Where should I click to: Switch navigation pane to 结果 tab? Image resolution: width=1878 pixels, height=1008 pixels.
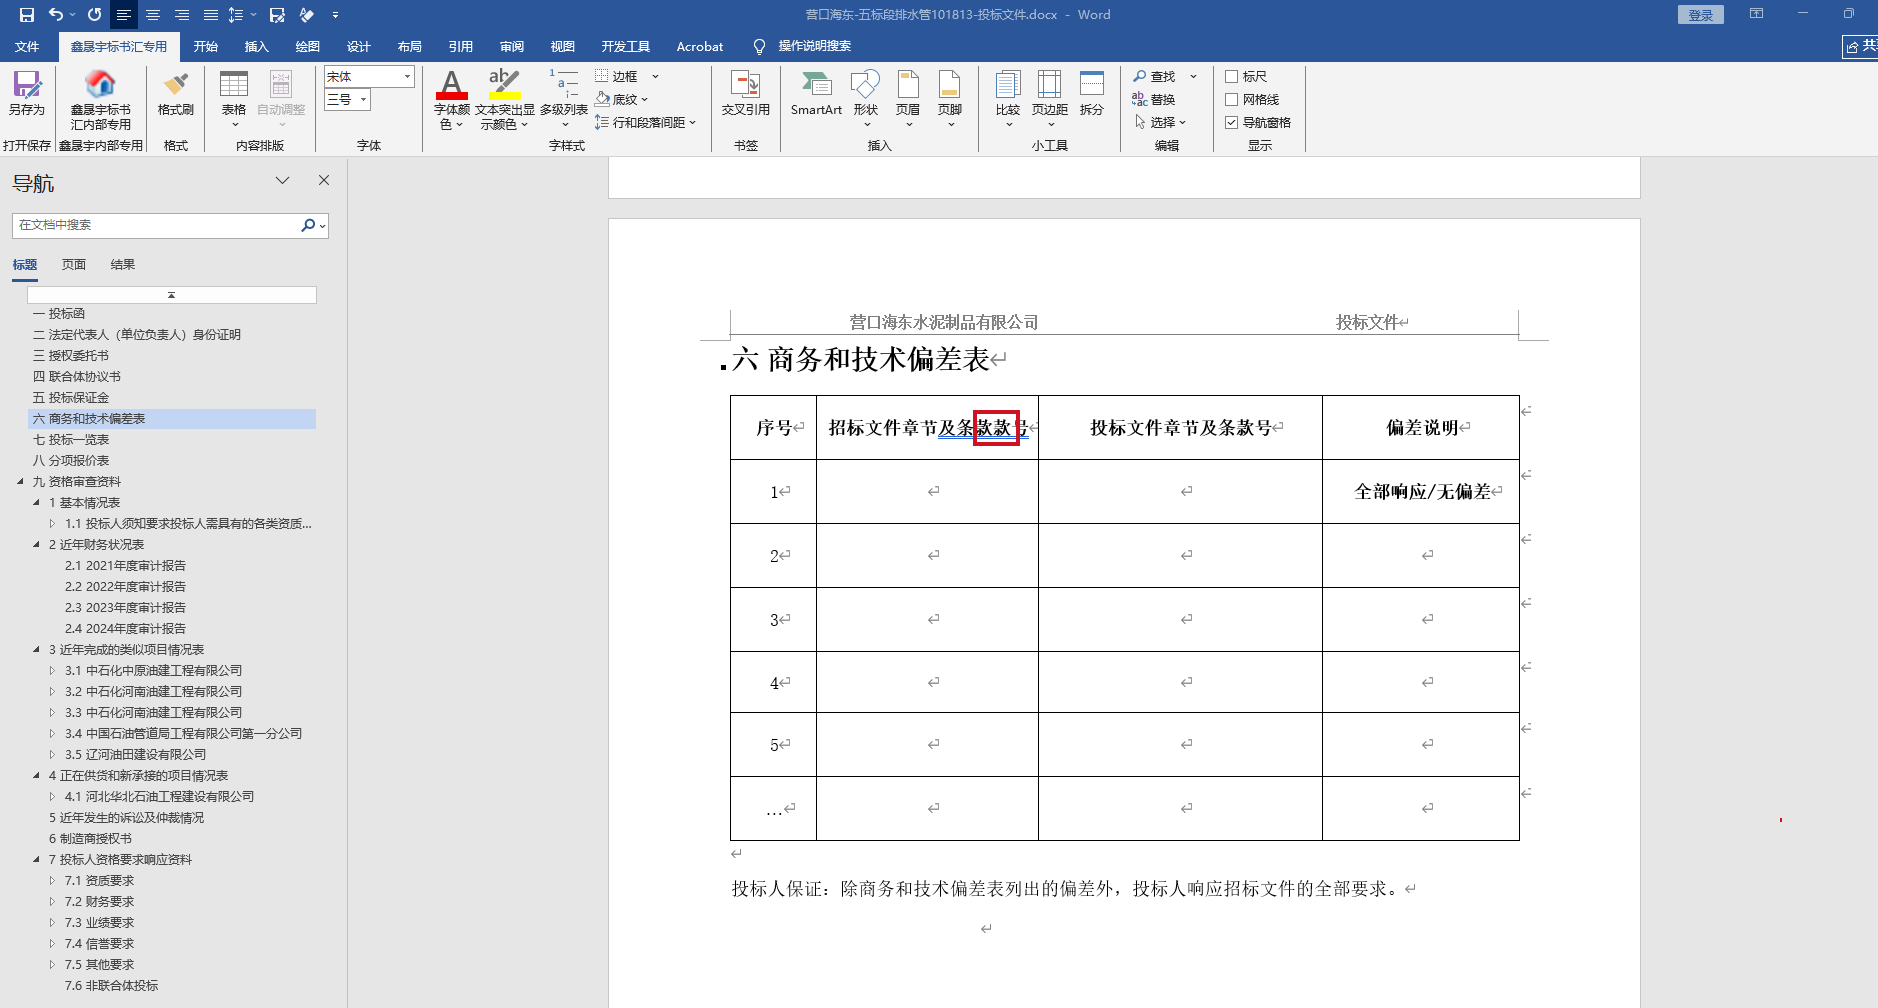click(x=123, y=265)
